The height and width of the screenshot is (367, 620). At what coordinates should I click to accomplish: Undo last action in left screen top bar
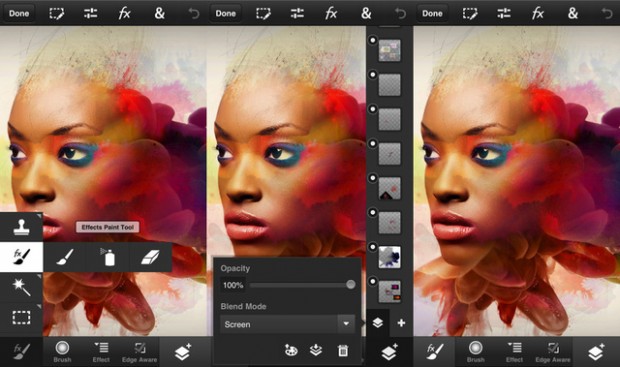click(194, 14)
